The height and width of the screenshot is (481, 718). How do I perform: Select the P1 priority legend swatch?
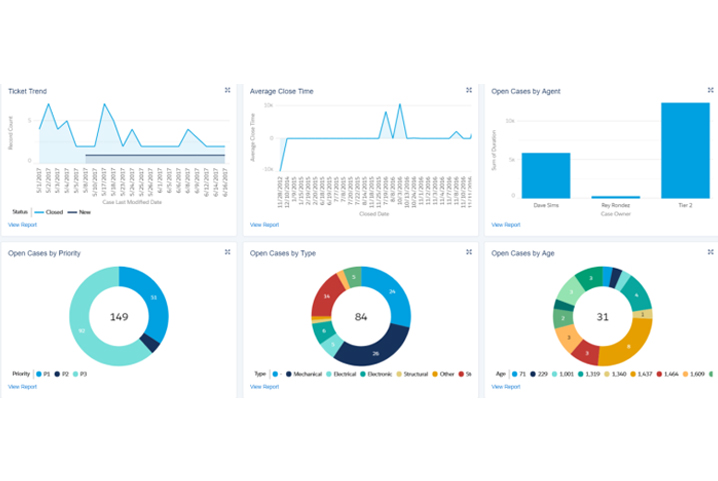point(39,374)
